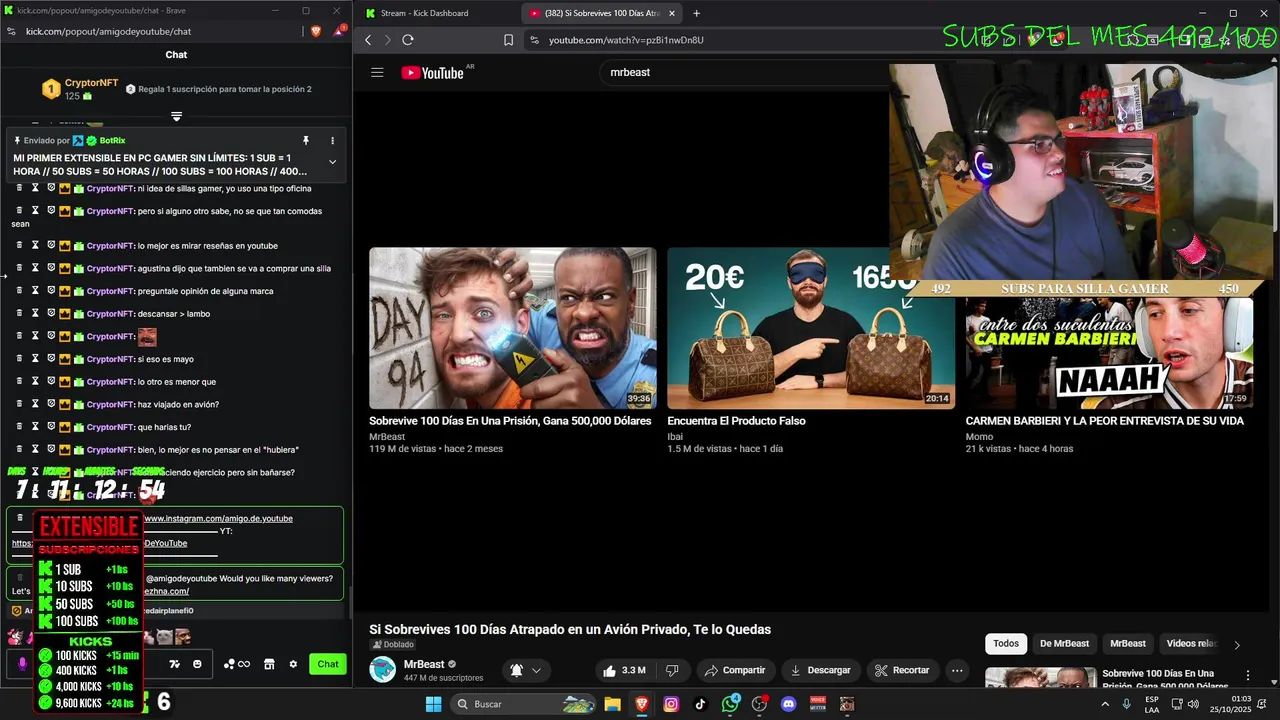Show more filter chips with arrow
The width and height of the screenshot is (1280, 720).
(x=1237, y=645)
